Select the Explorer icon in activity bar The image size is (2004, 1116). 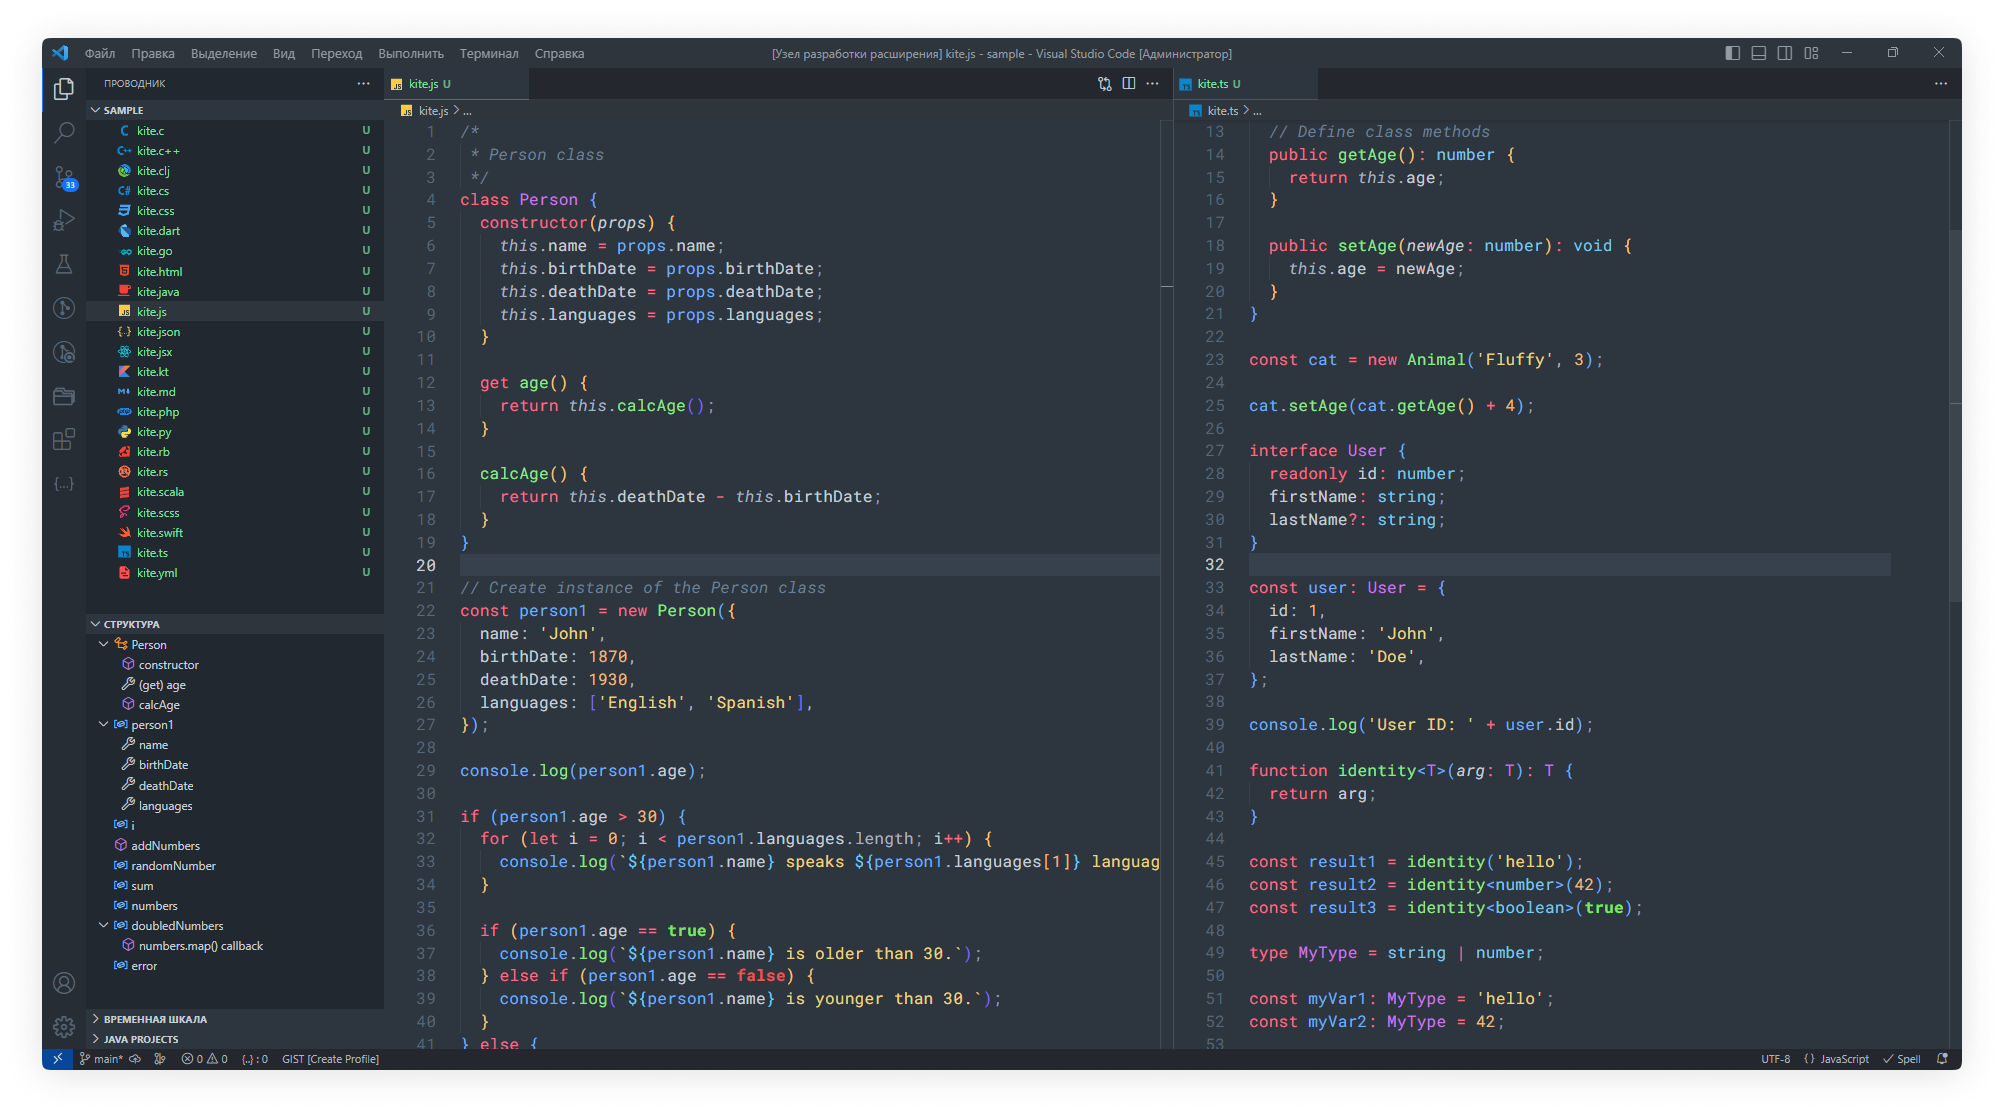(x=65, y=87)
